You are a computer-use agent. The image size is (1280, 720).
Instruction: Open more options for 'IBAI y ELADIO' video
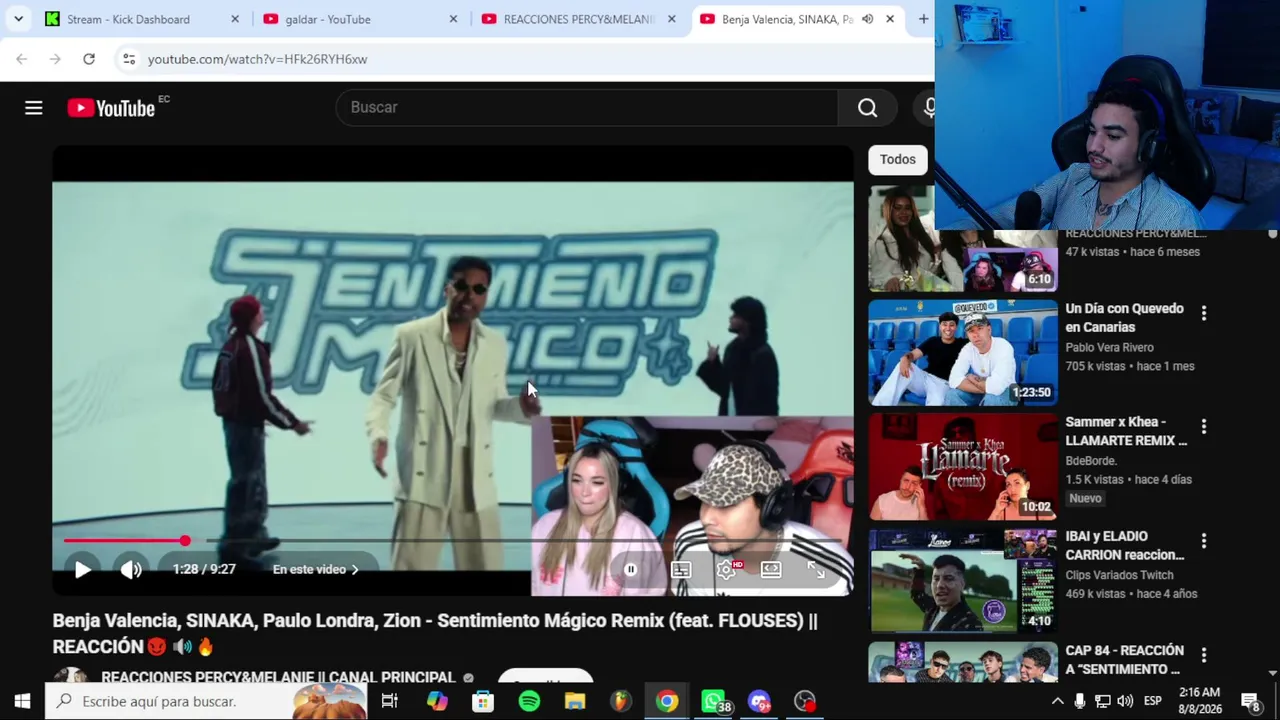pos(1204,541)
